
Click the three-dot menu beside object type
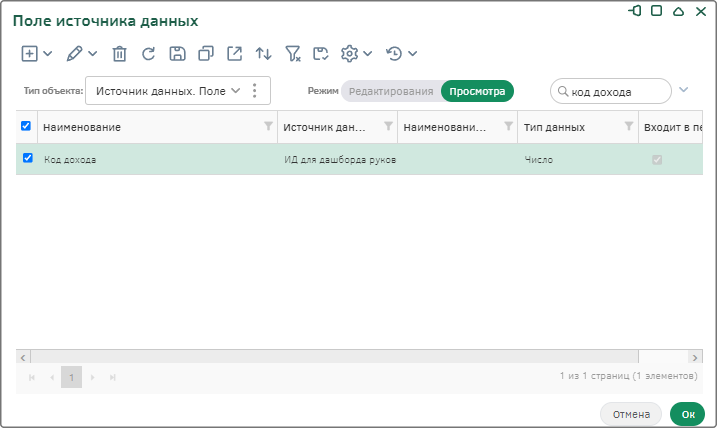[x=255, y=91]
